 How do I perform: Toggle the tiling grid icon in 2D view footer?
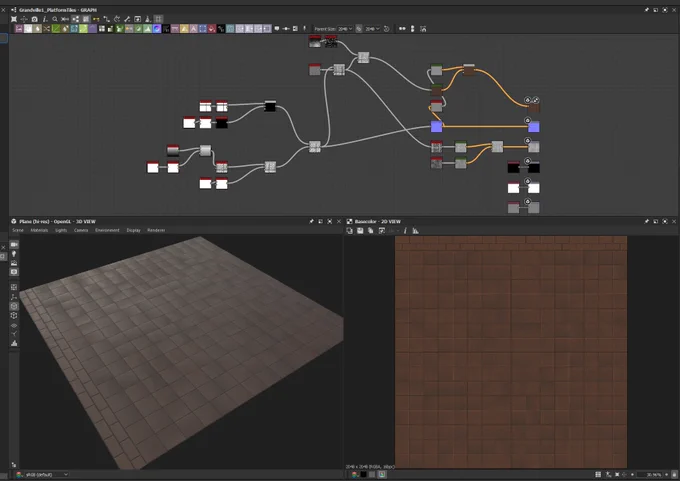pyautogui.click(x=598, y=474)
